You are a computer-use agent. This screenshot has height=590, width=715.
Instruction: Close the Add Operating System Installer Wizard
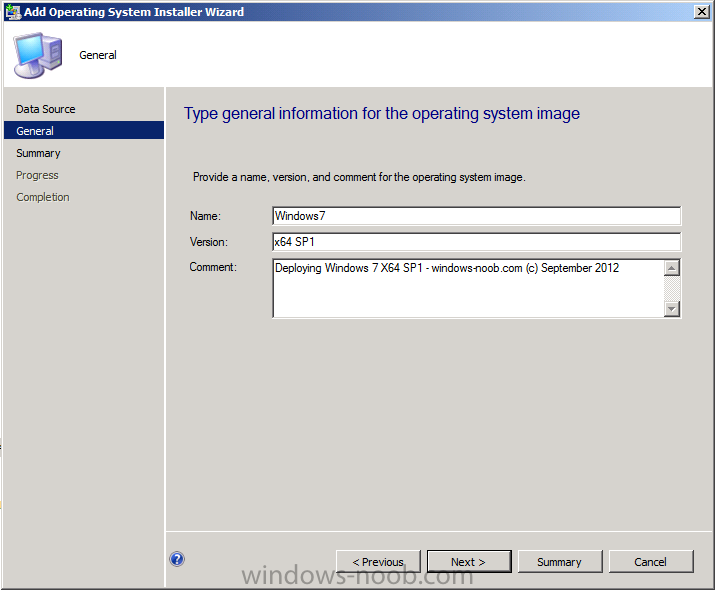click(x=701, y=12)
